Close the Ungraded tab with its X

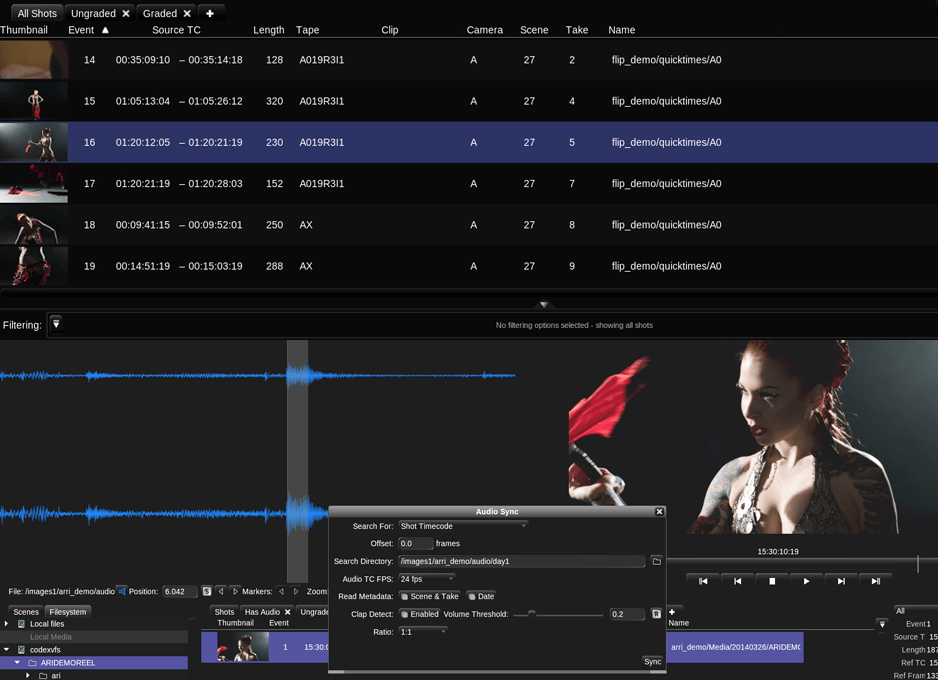click(126, 14)
